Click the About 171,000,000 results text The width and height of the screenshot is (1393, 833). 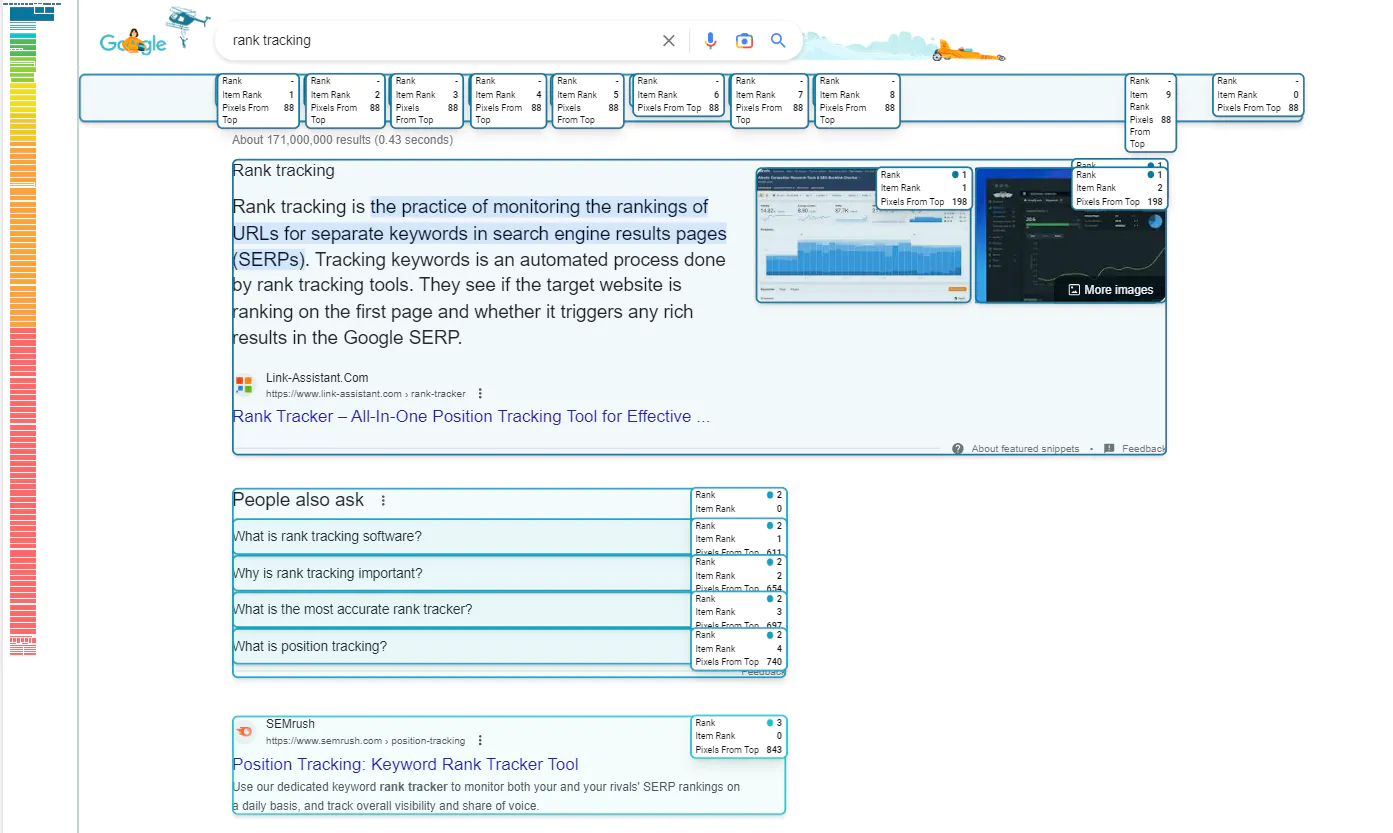pyautogui.click(x=342, y=140)
